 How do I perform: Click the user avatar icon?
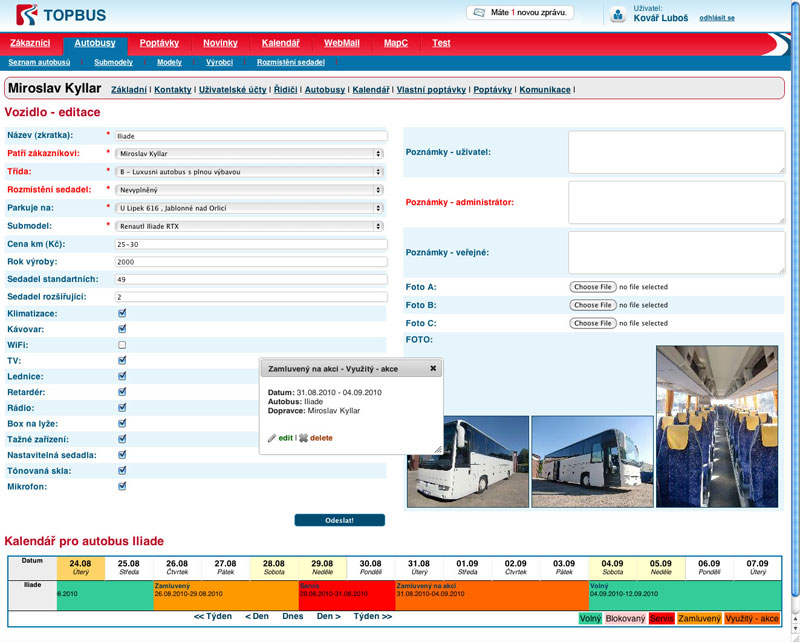(618, 15)
